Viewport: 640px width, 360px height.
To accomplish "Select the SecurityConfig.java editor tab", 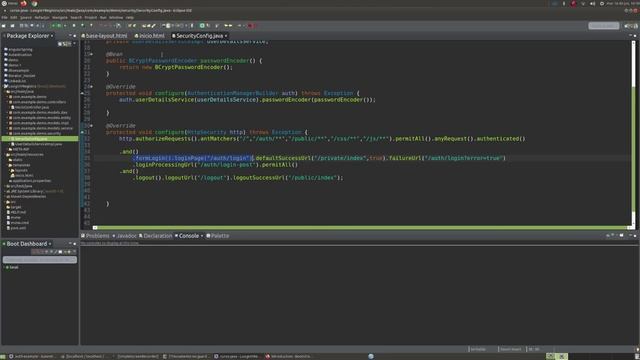I will 199,36.
